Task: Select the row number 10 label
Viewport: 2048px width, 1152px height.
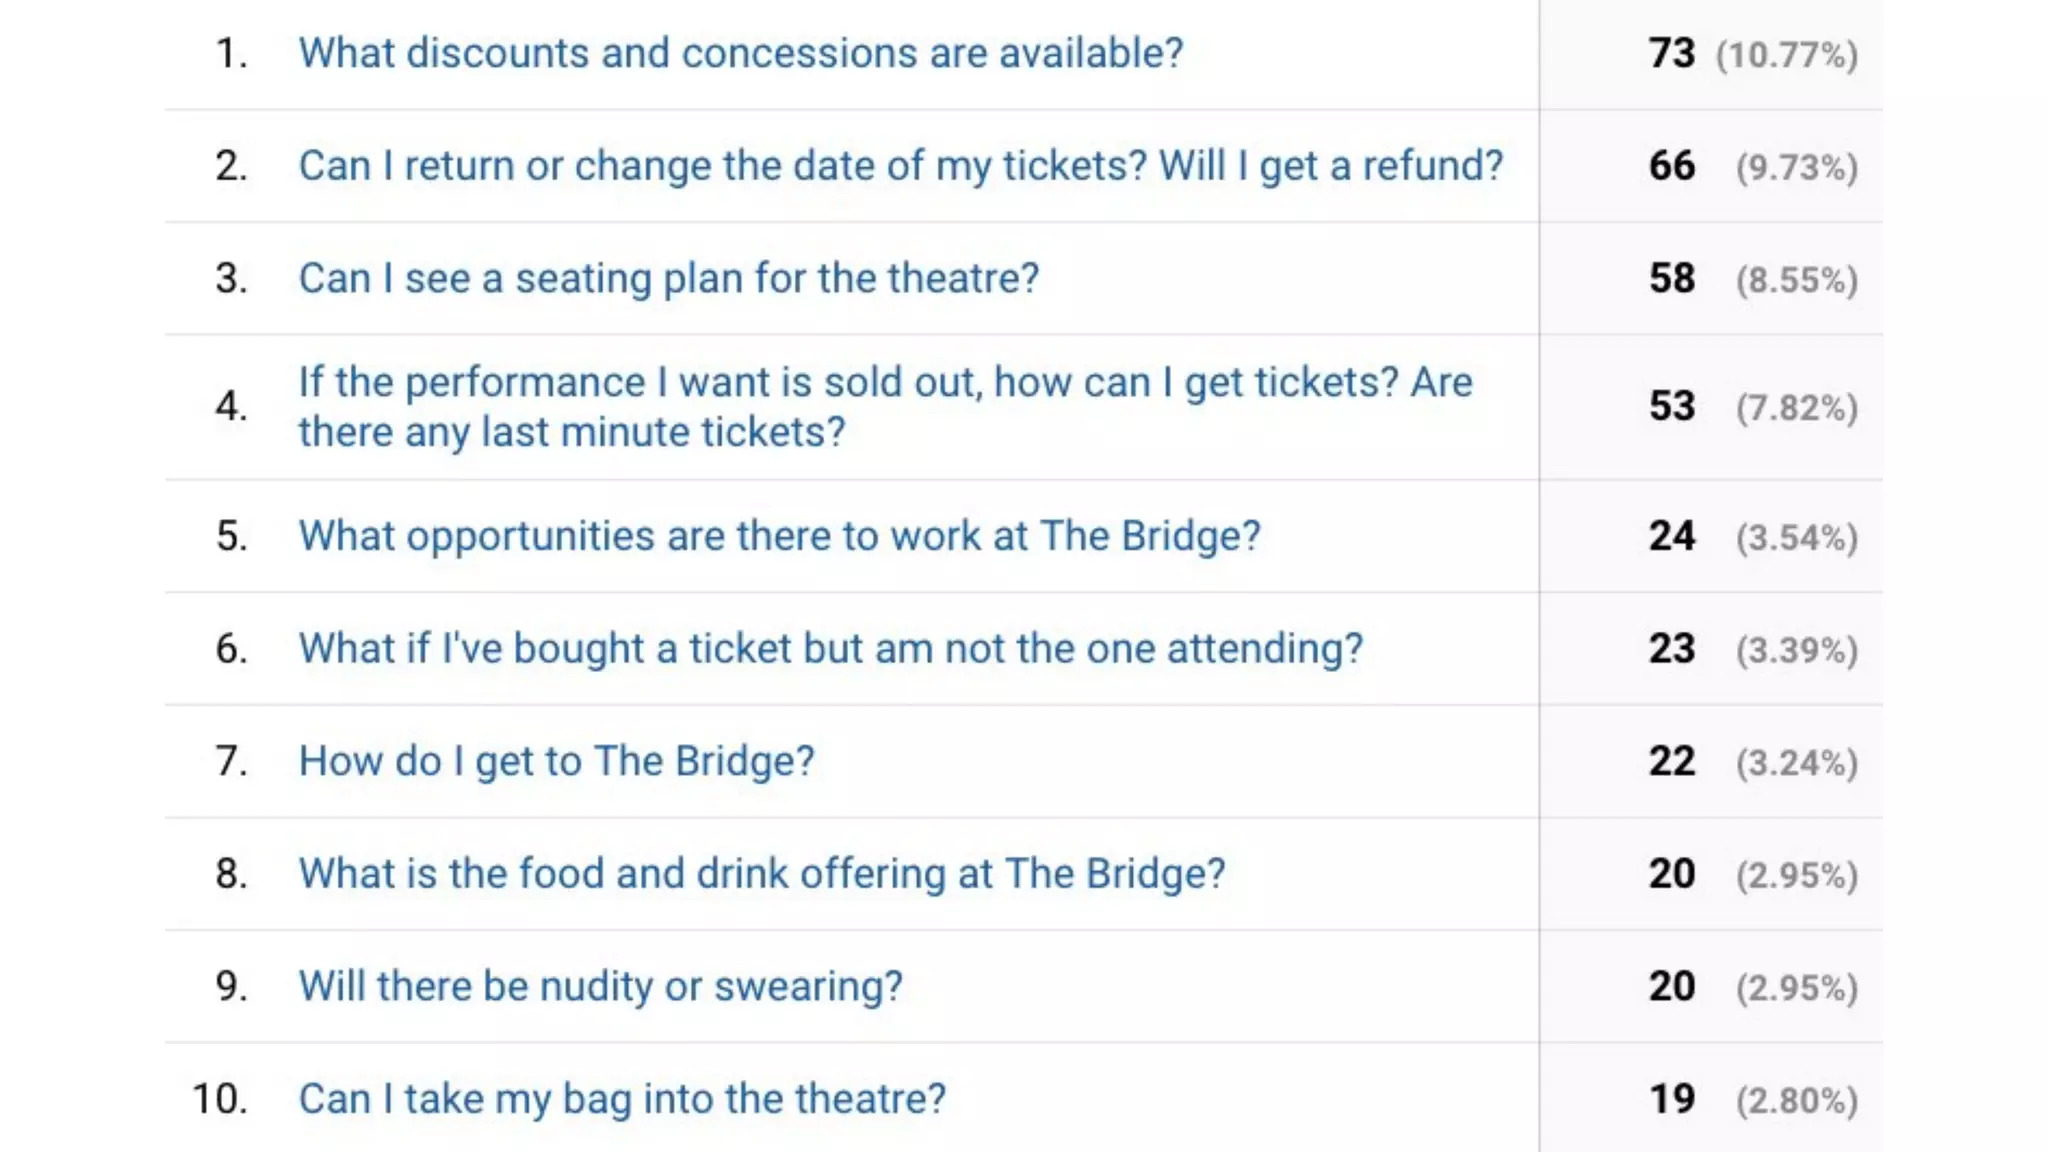Action: [x=219, y=1099]
